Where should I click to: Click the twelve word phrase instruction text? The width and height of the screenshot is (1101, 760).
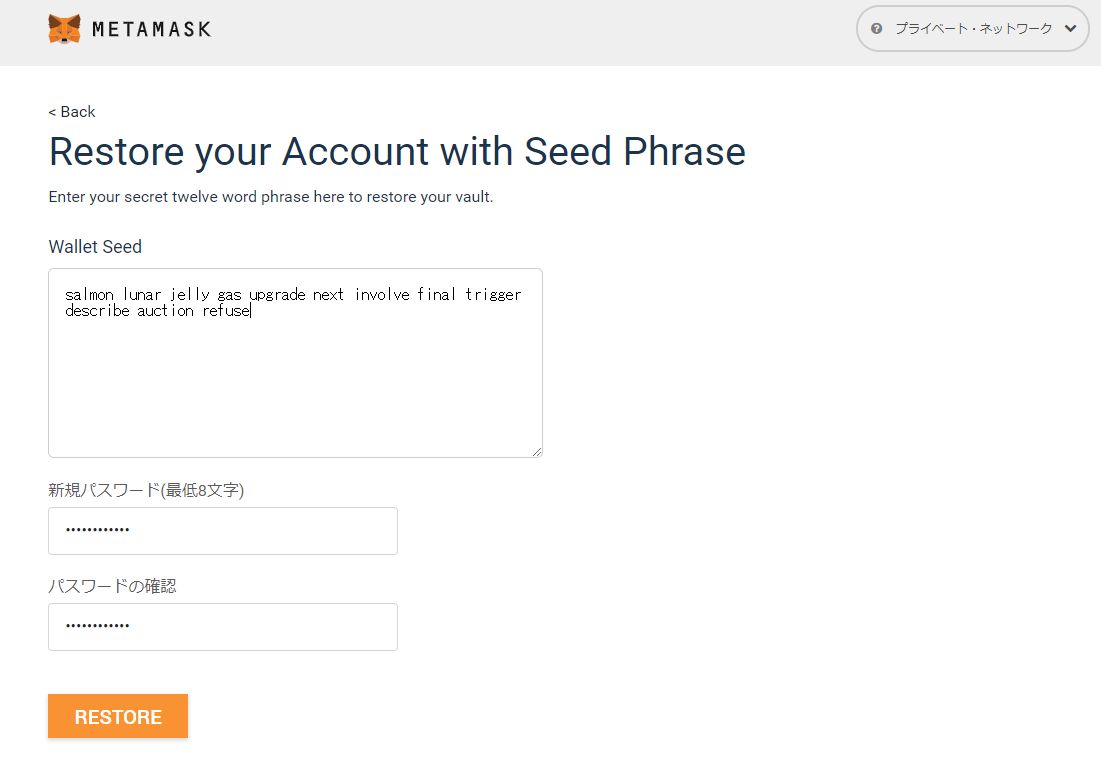(271, 197)
